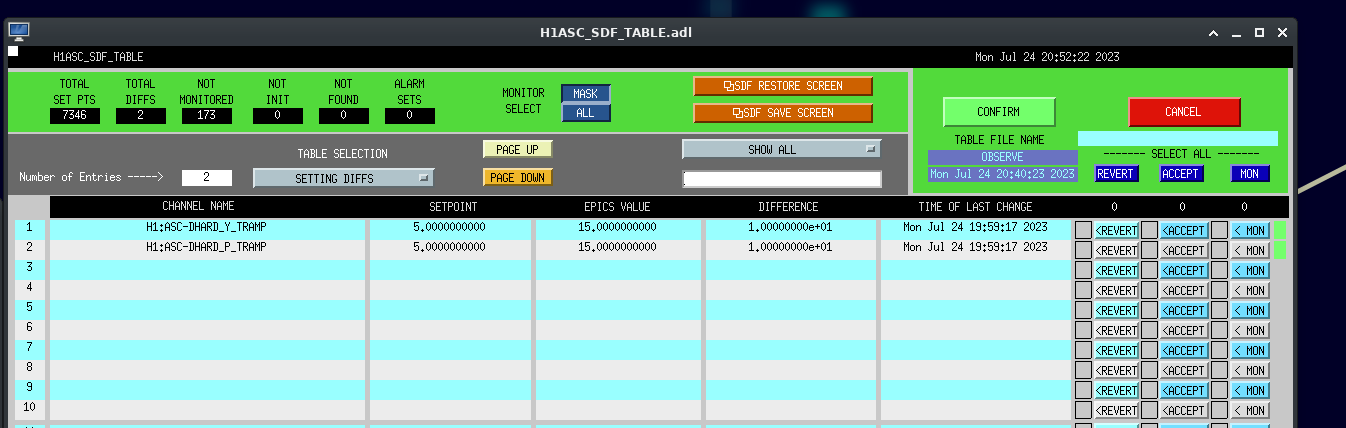Open the SDF SAVE SCREEN related display
This screenshot has width=1346, height=428.
click(x=783, y=113)
